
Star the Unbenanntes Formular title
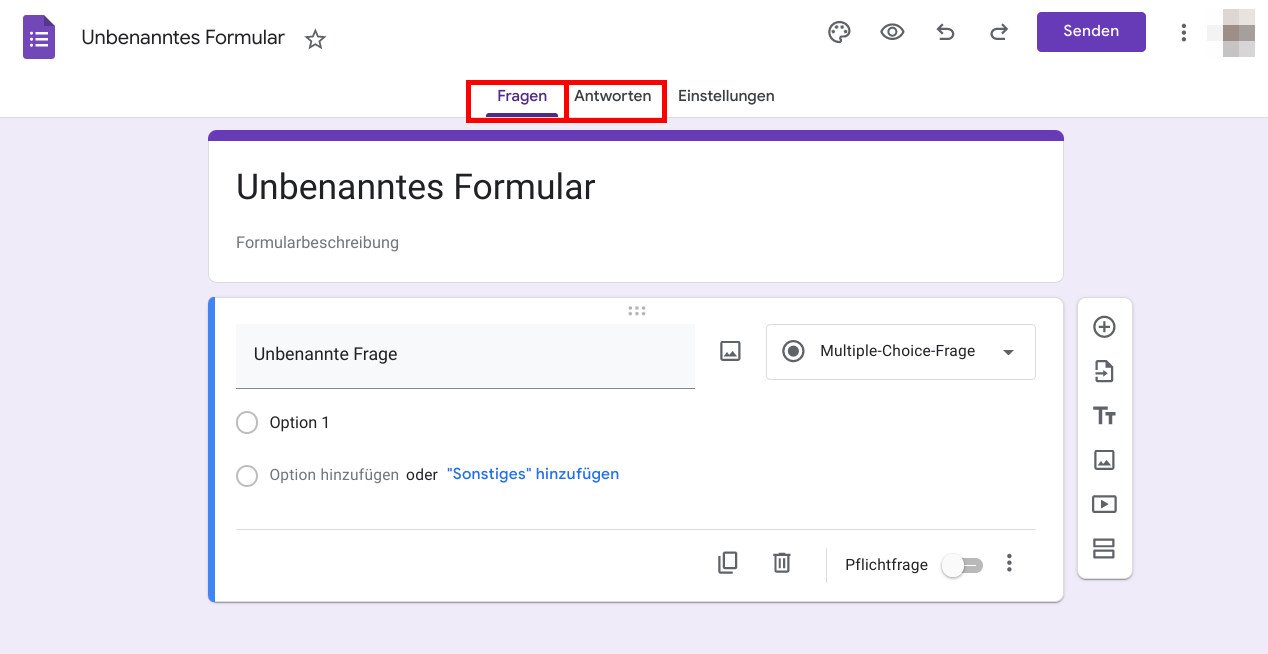315,39
